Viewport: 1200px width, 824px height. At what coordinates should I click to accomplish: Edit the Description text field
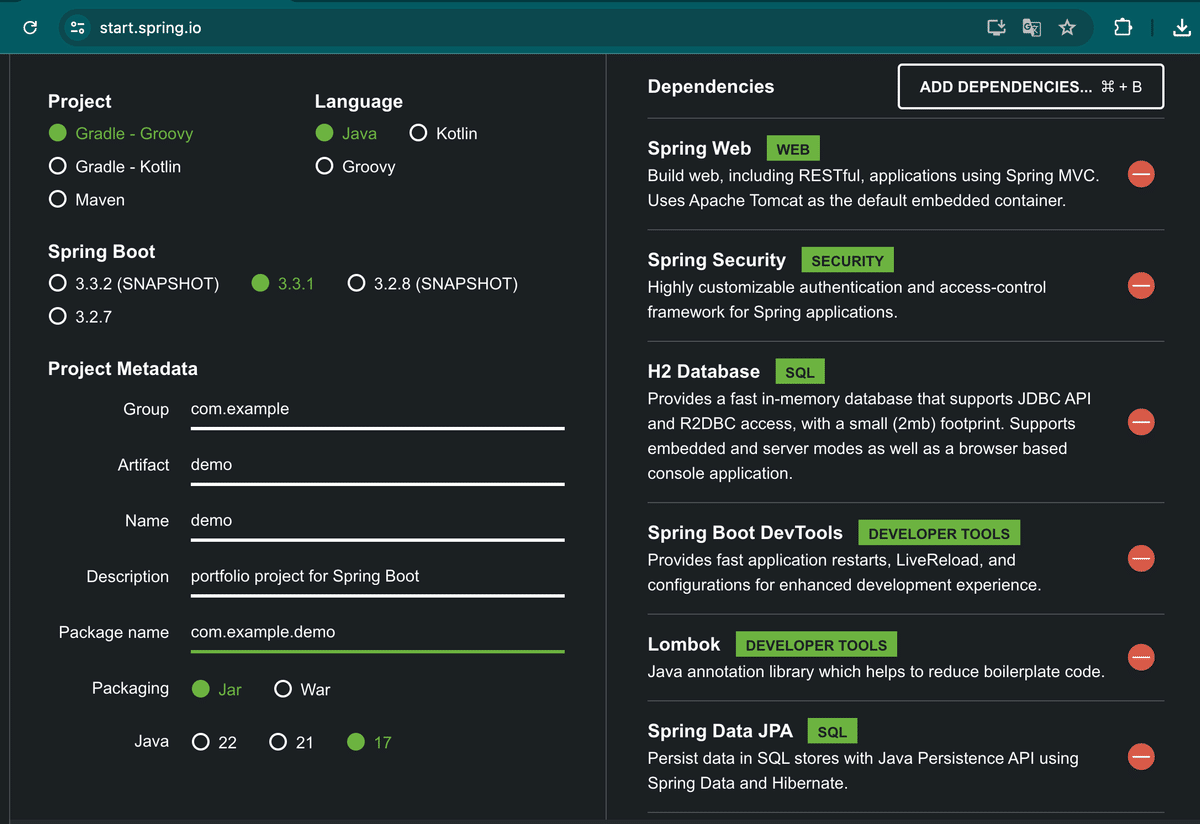click(377, 576)
